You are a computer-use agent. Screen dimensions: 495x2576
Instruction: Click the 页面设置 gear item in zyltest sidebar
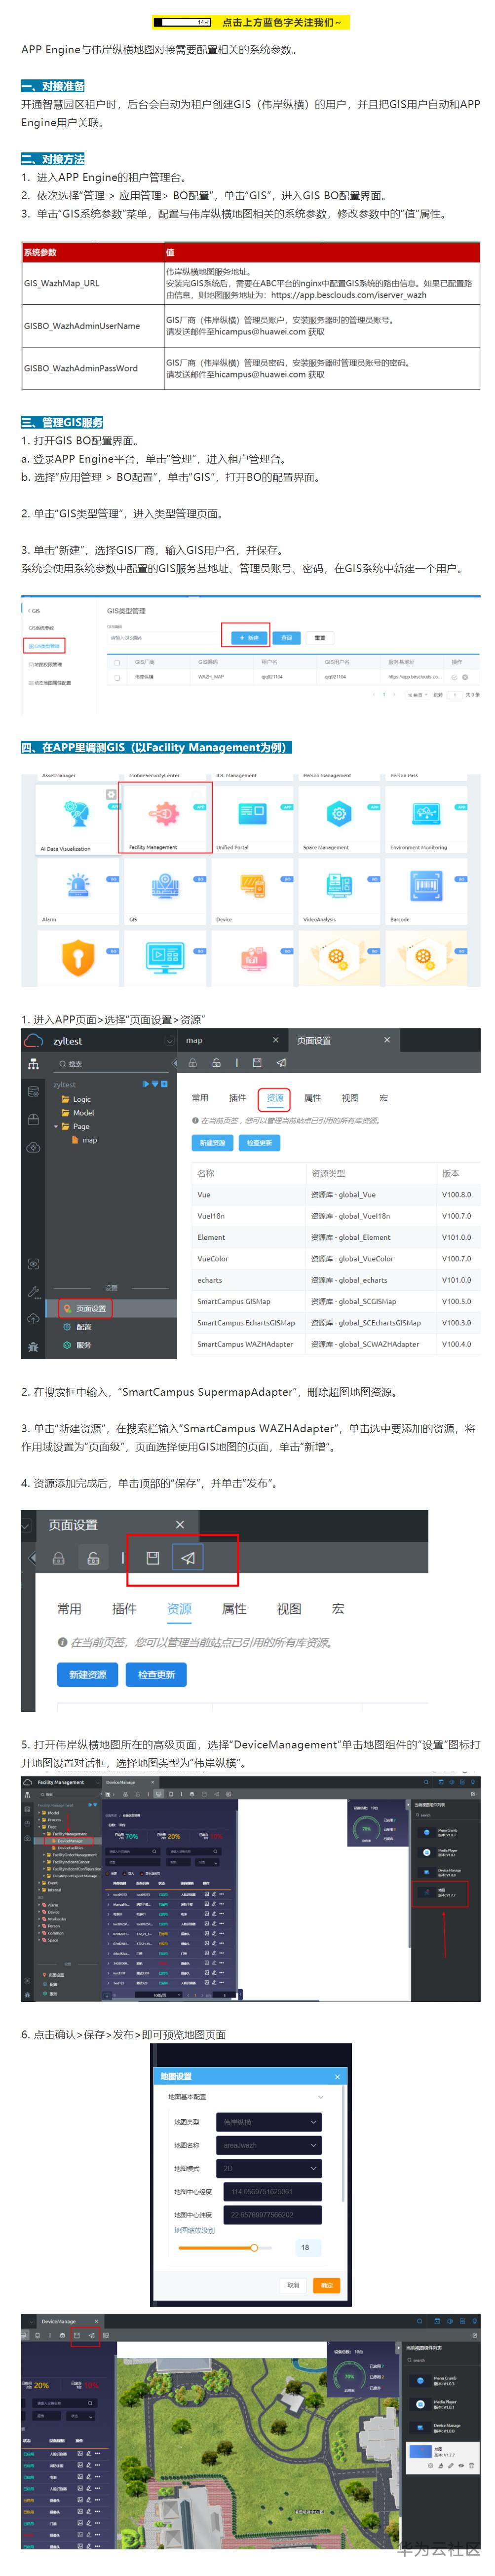click(x=86, y=1308)
